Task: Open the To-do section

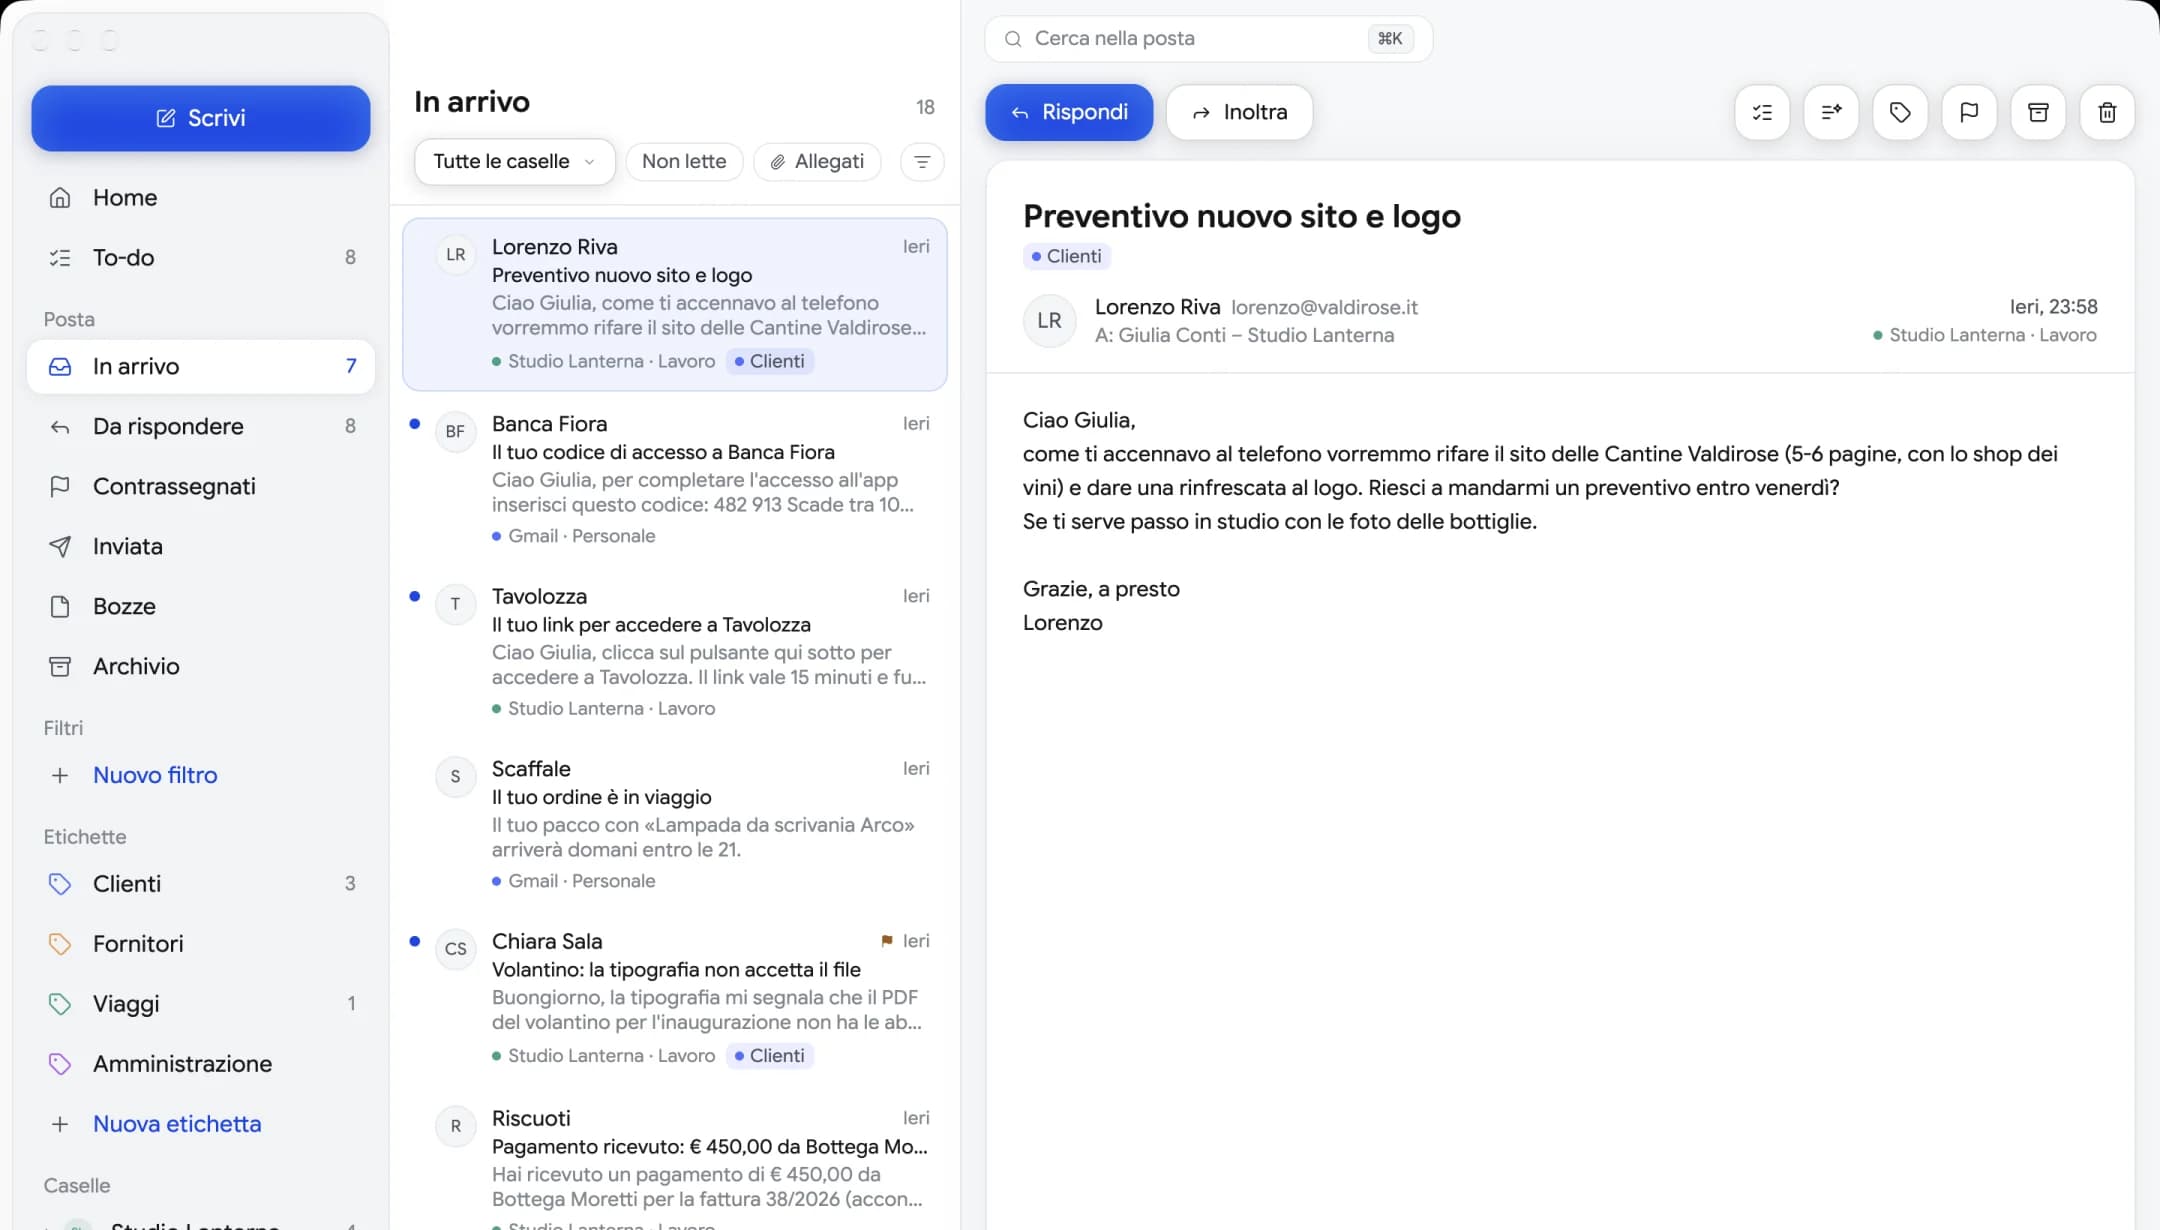Action: click(200, 258)
